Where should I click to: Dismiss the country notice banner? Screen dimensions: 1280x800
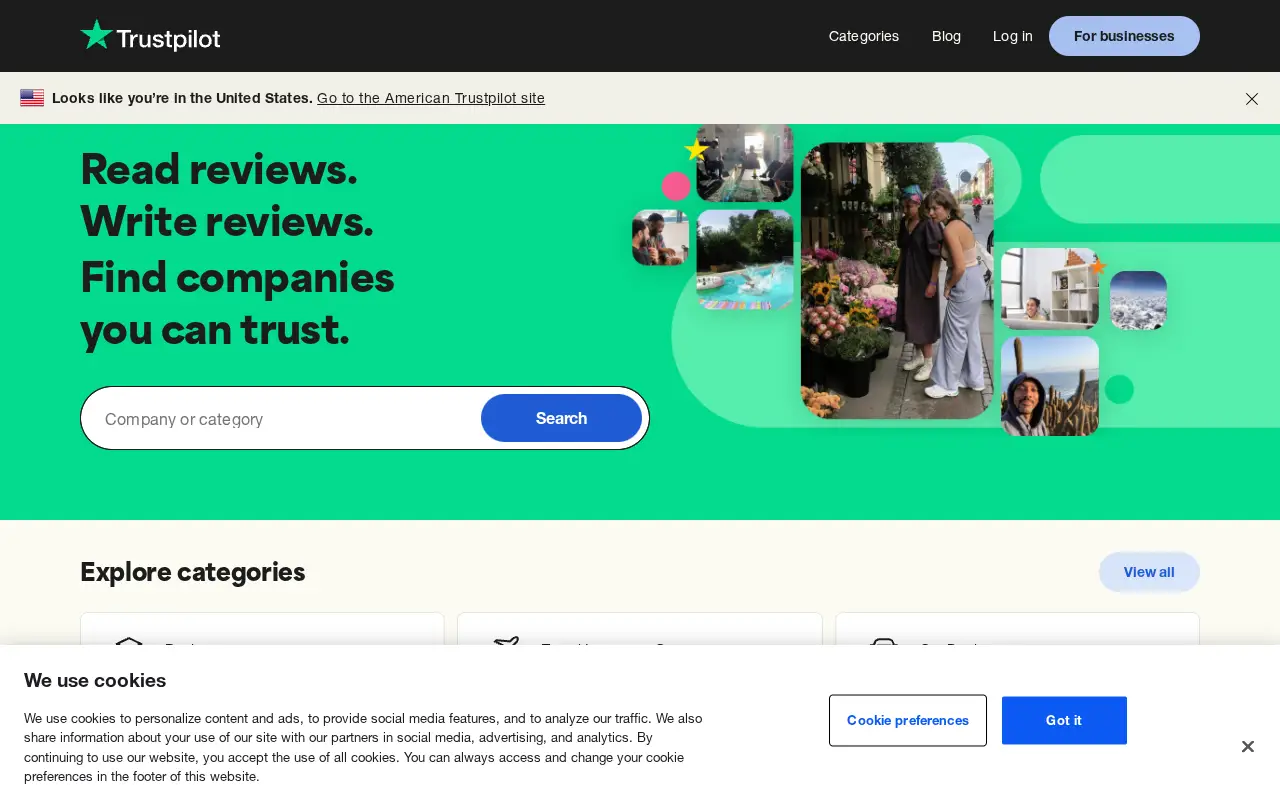tap(1252, 99)
